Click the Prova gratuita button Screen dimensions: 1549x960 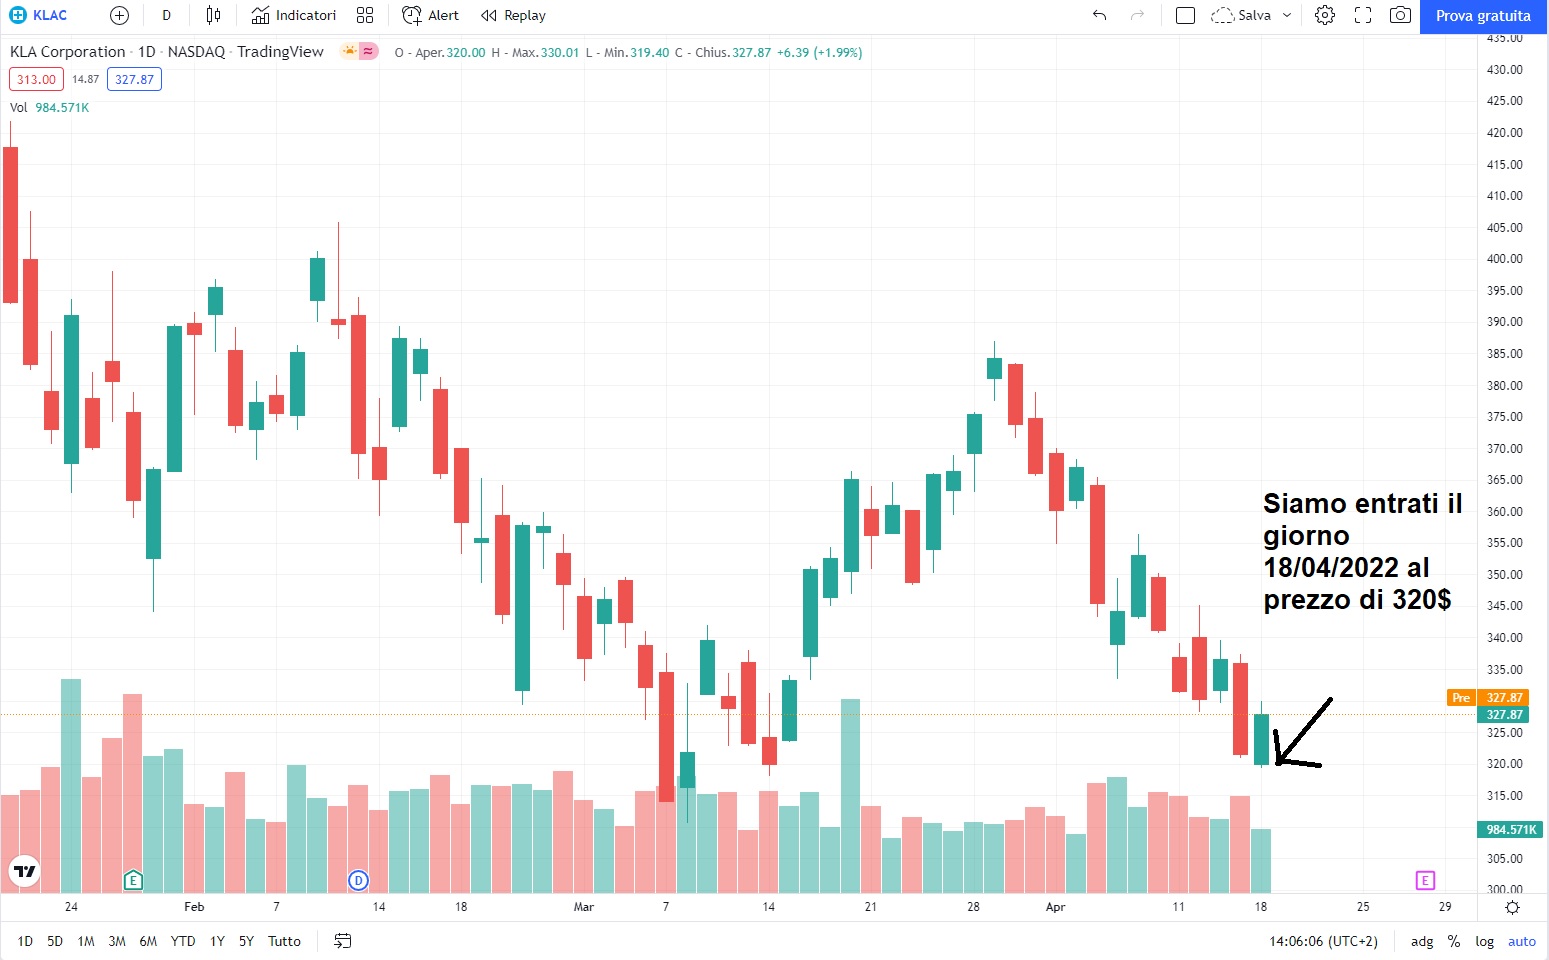coord(1483,16)
